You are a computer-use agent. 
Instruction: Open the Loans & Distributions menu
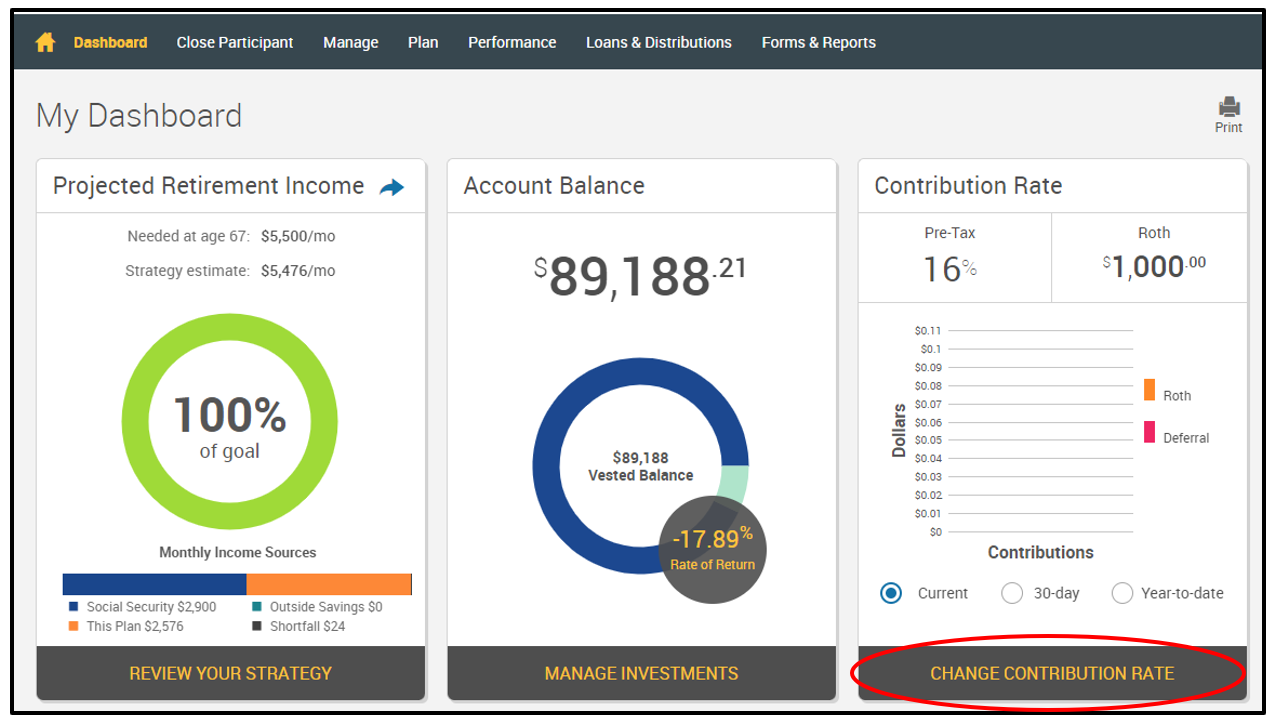[658, 42]
